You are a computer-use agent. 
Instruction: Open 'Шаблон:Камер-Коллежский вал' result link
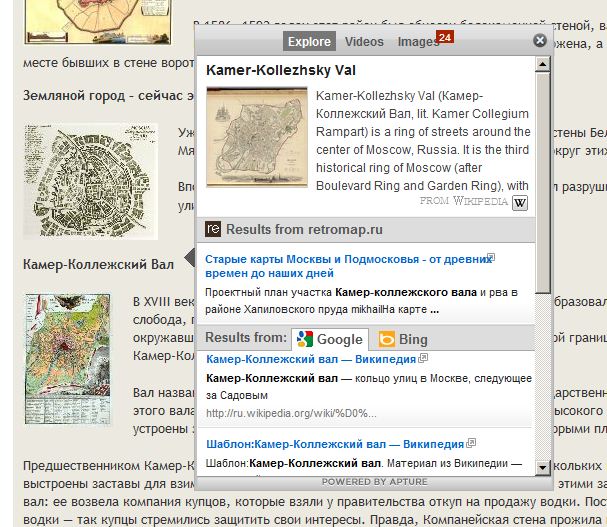coord(334,443)
